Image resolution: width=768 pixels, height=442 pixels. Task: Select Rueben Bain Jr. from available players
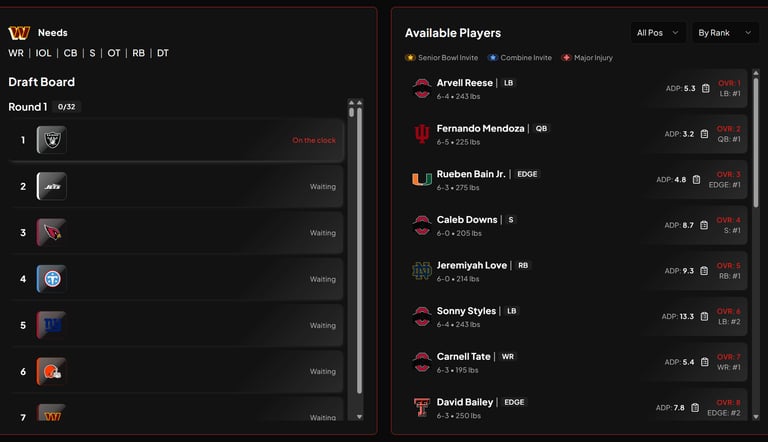click(471, 174)
